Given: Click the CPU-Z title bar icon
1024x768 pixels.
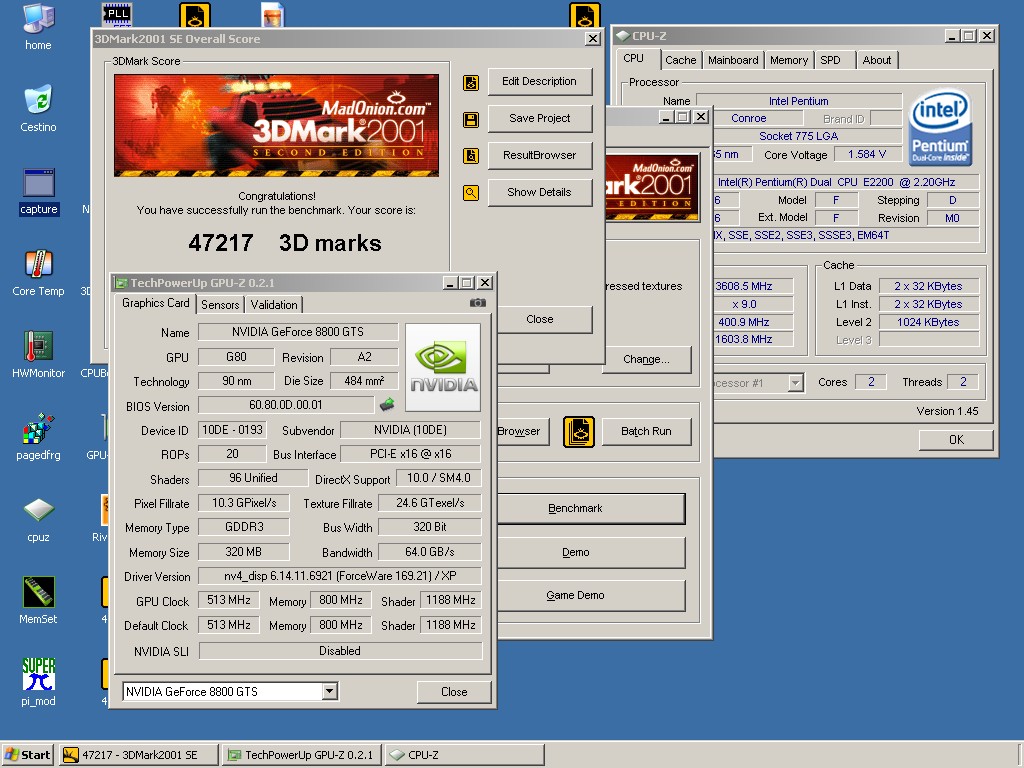Looking at the screenshot, I should point(622,36).
